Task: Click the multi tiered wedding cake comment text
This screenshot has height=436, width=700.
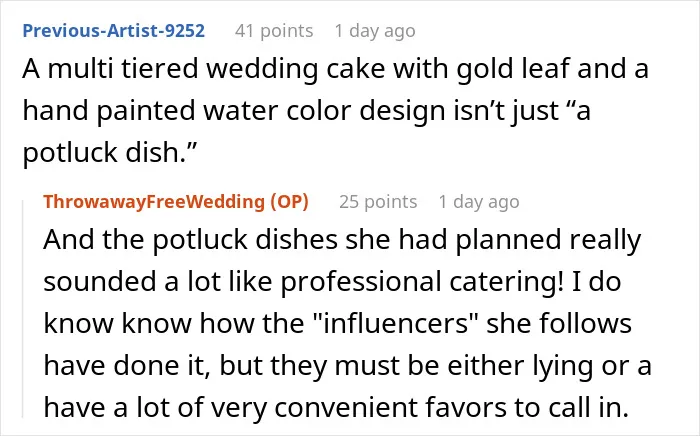Action: click(335, 110)
